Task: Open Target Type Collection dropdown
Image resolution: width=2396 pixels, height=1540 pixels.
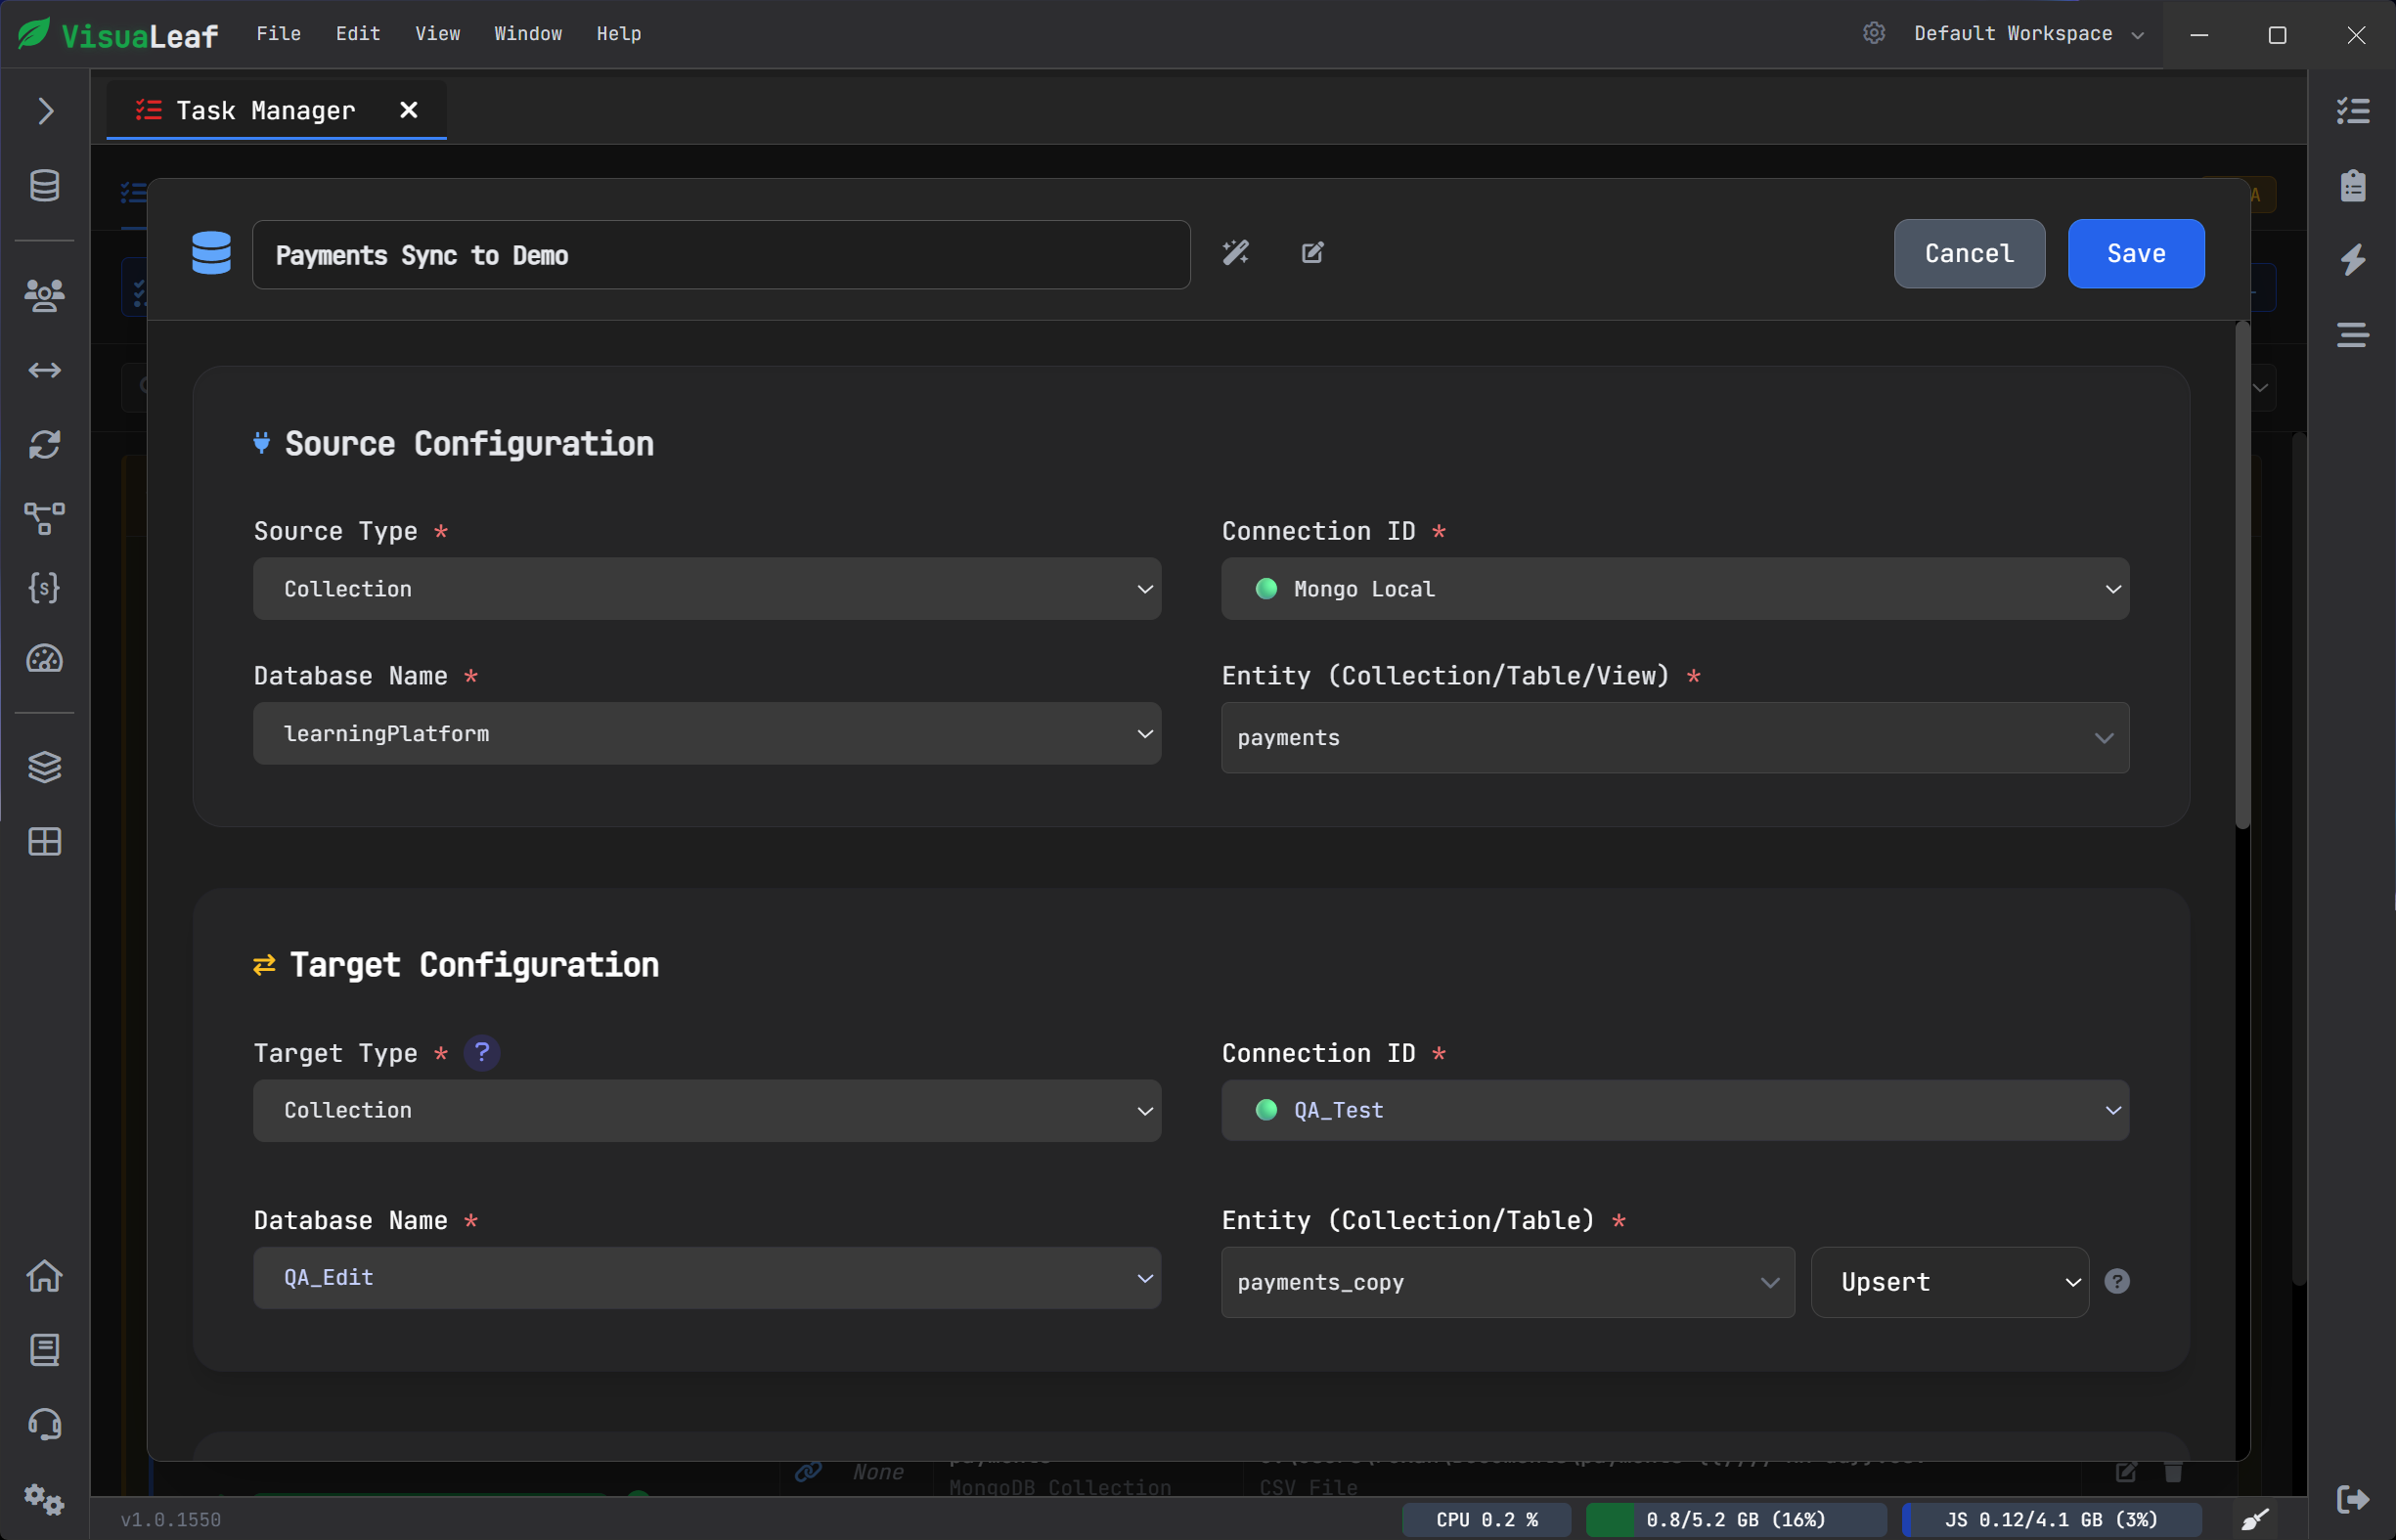Action: tap(707, 1111)
